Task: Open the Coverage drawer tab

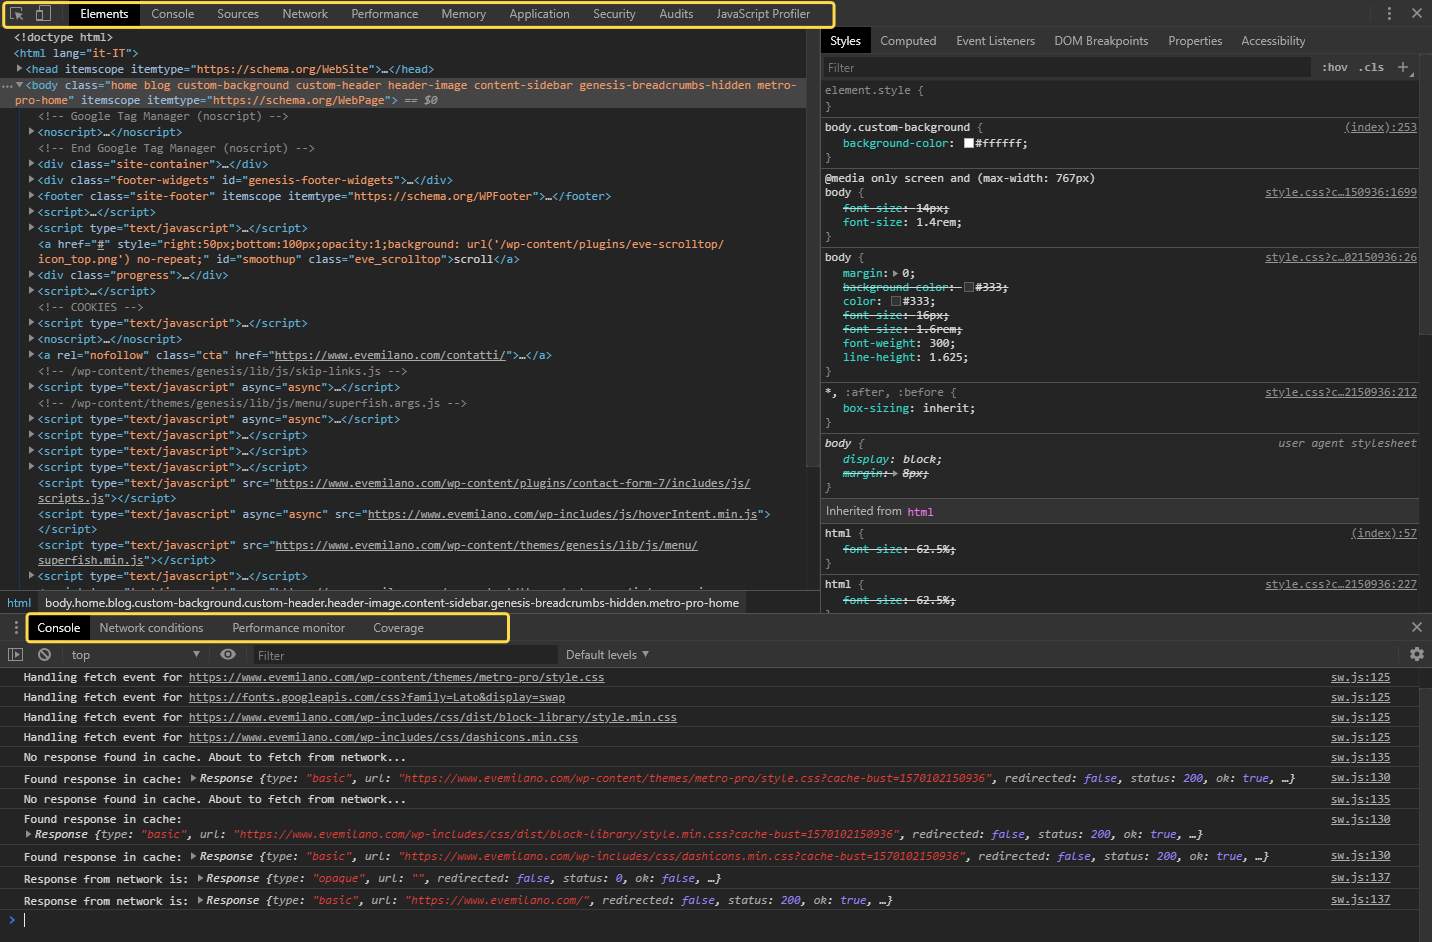Action: click(x=398, y=628)
